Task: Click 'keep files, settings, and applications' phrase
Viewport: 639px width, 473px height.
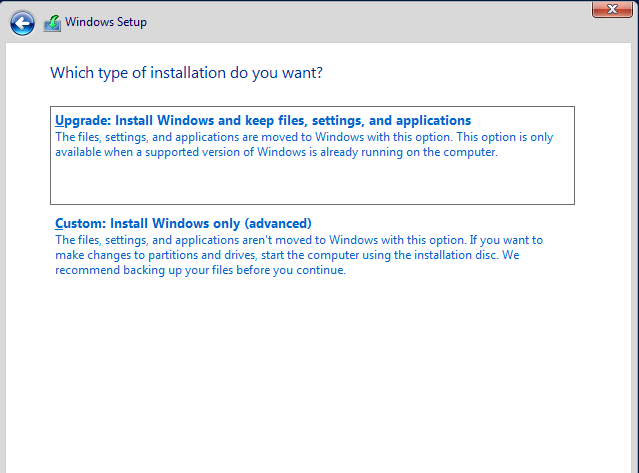Action: click(358, 121)
